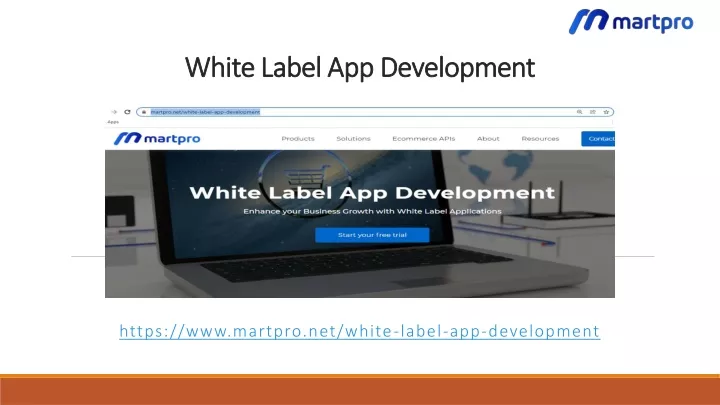Click the martpro logo at slide top right
This screenshot has height=405, width=720.
631,21
